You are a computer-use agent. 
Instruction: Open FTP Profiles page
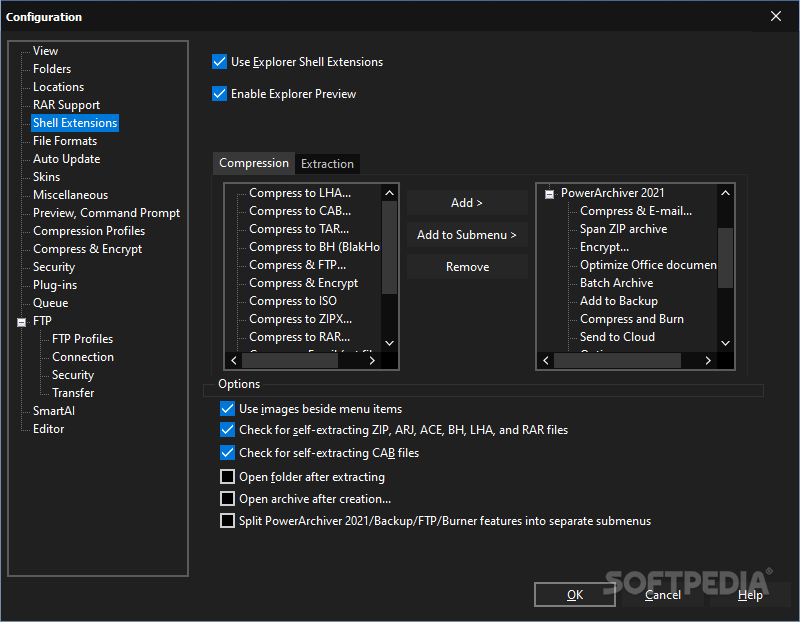pos(82,339)
